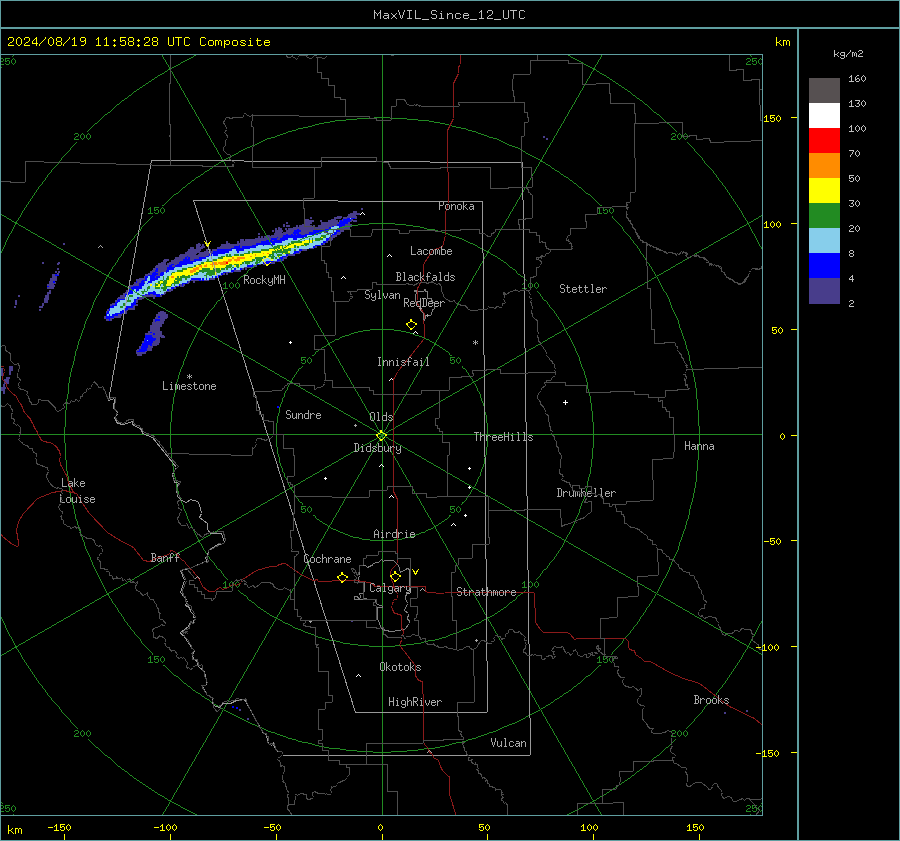Click the Brooks town label
Screen dimensions: 900x841
coord(711,700)
